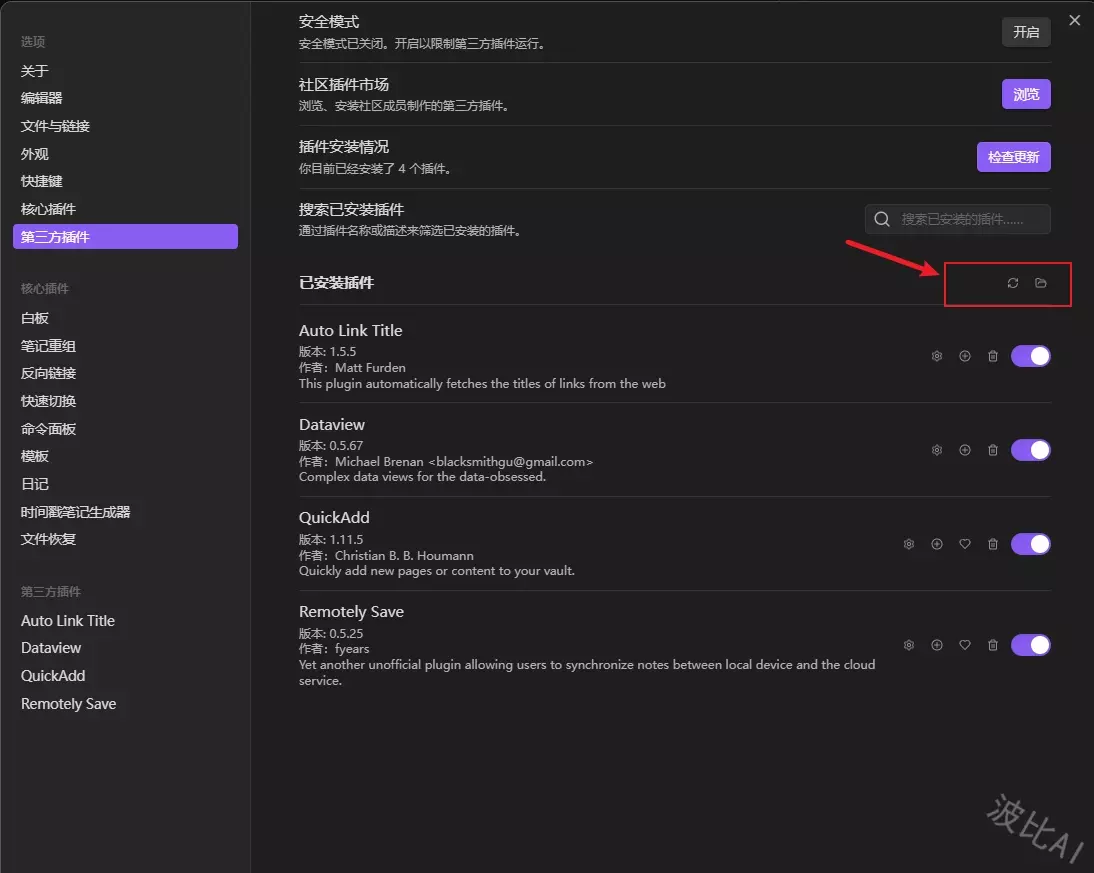Screen dimensions: 1094x873
Task: Open Auto Link Title sidebar entry
Action: tap(126, 620)
